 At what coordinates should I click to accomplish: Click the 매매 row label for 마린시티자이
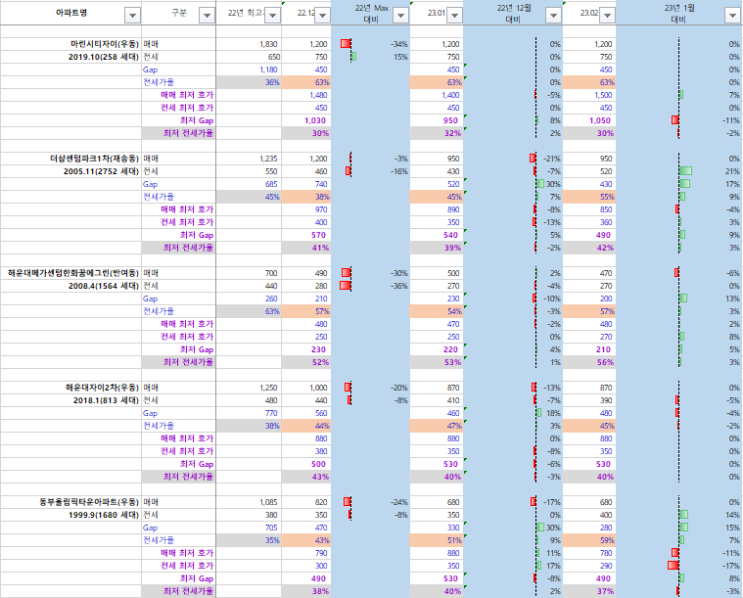(179, 44)
